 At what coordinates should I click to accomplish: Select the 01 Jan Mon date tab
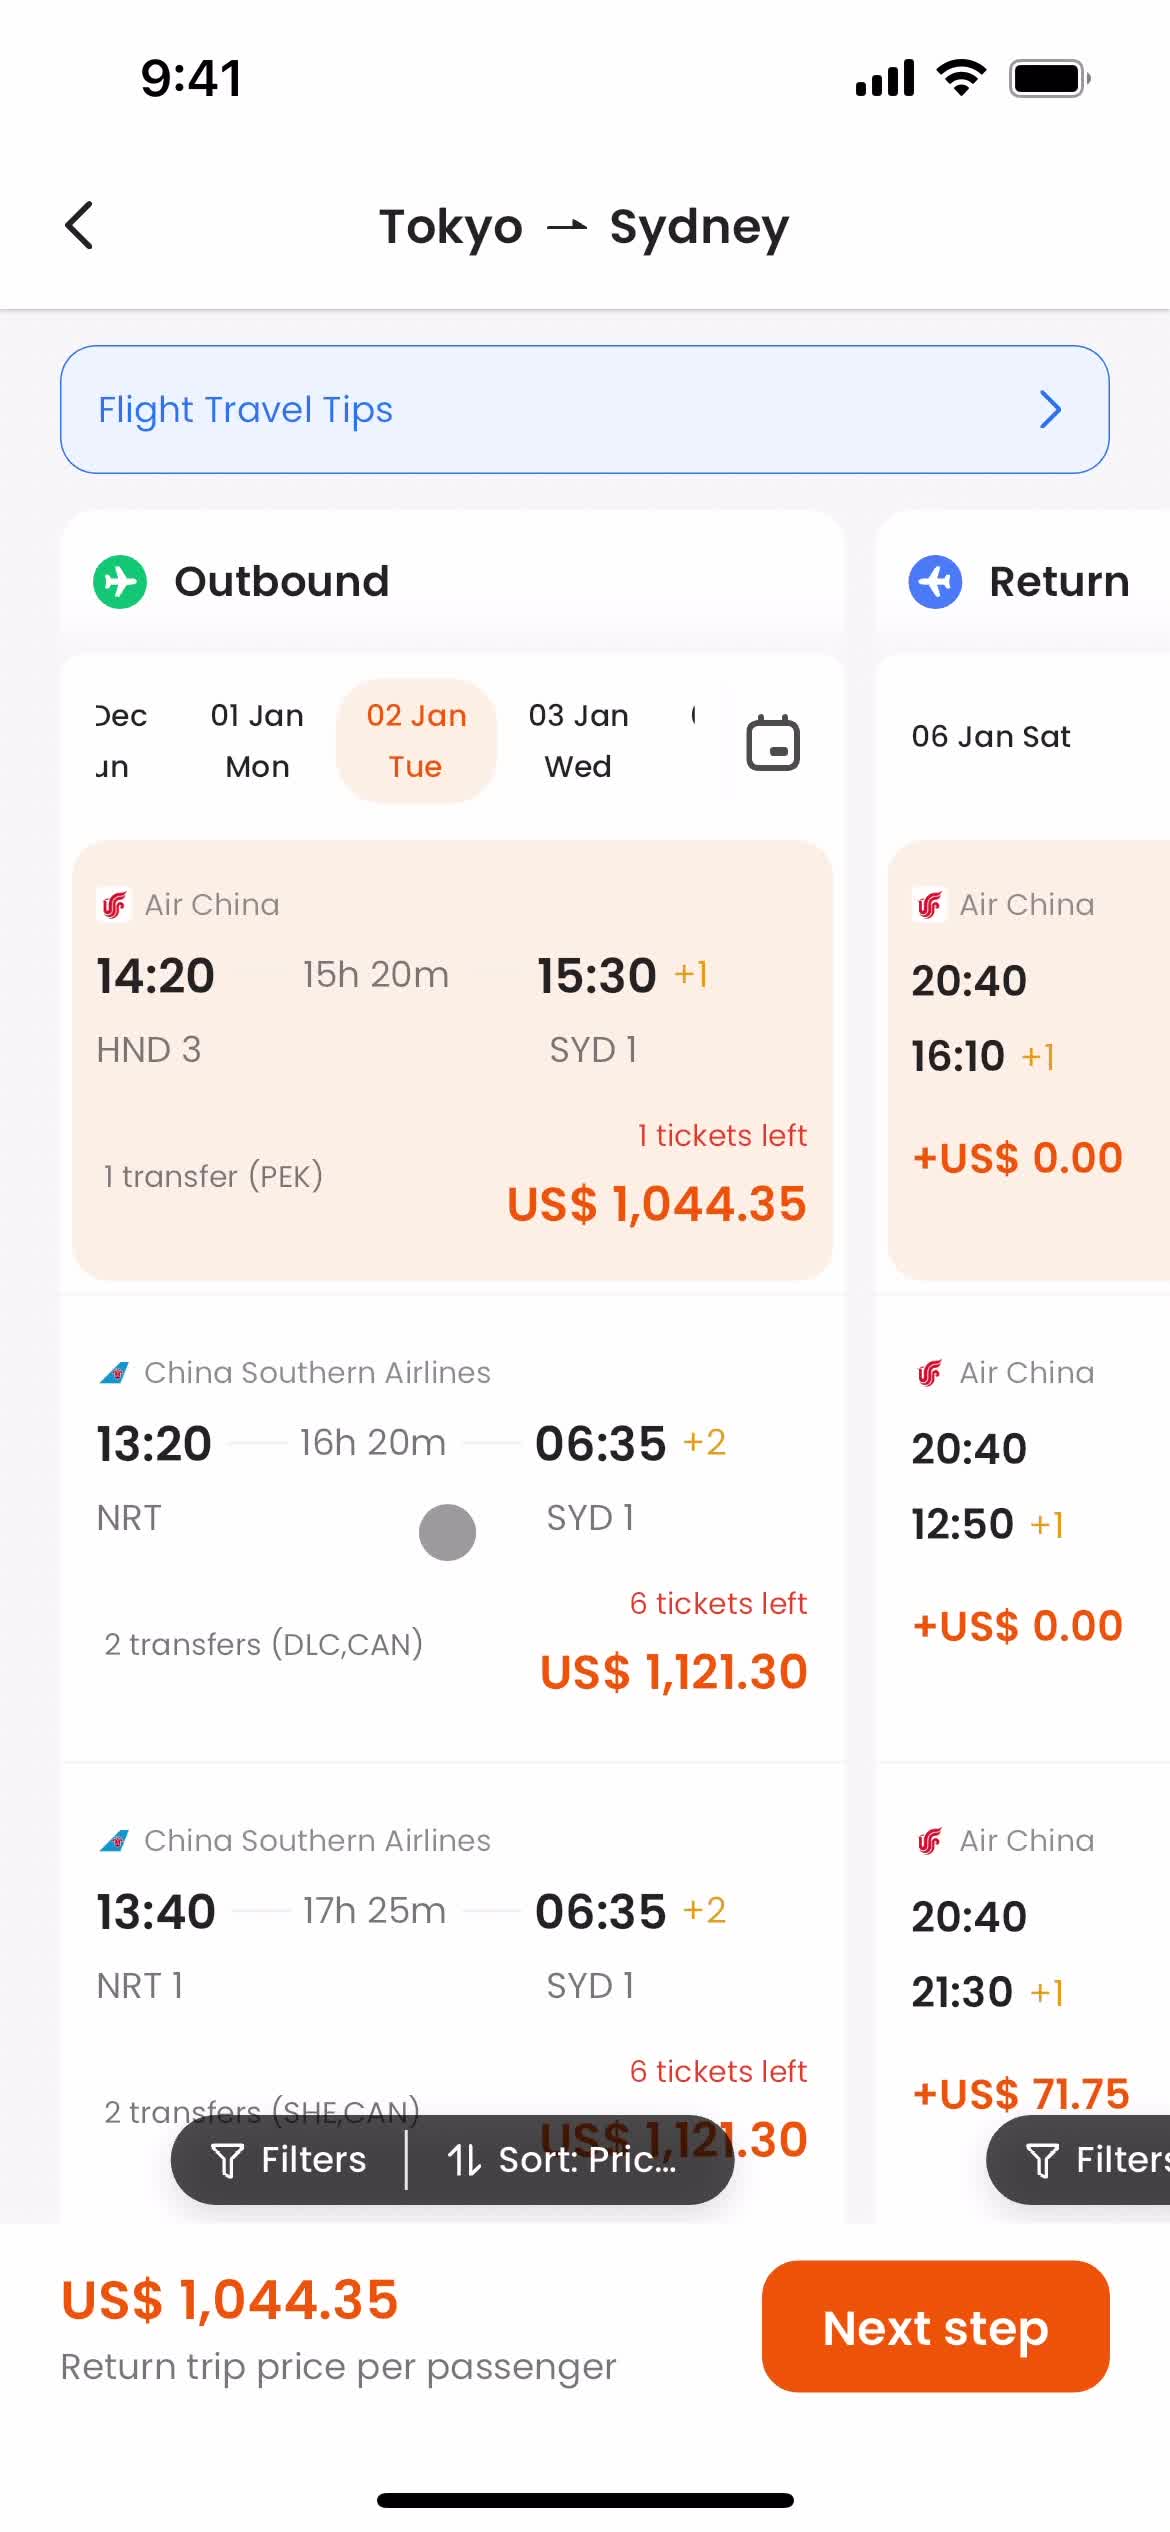coord(257,741)
